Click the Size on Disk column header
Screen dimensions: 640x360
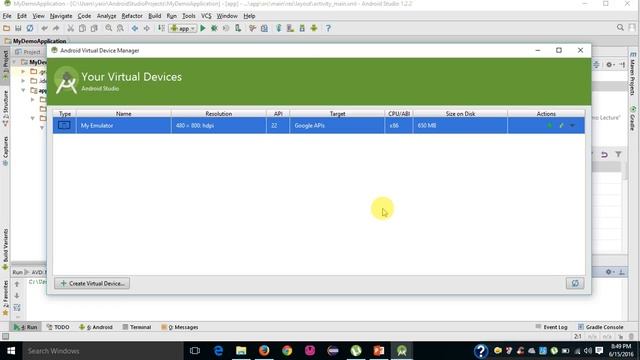[460, 113]
